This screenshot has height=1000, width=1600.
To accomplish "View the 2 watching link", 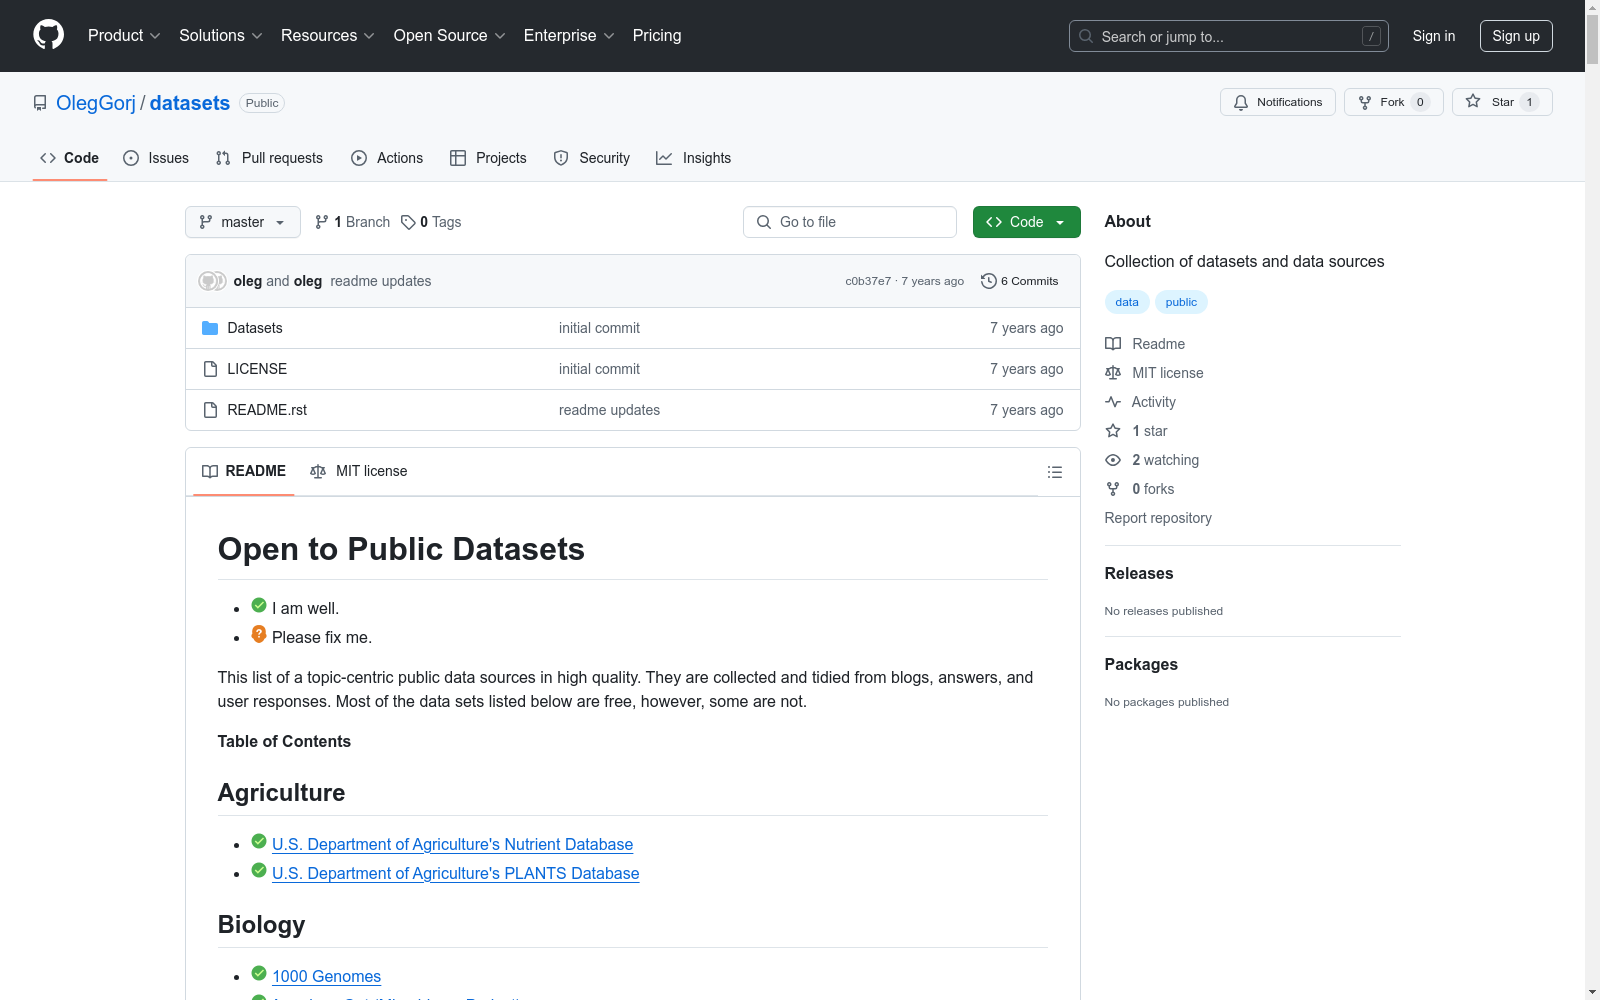I will (x=1152, y=460).
